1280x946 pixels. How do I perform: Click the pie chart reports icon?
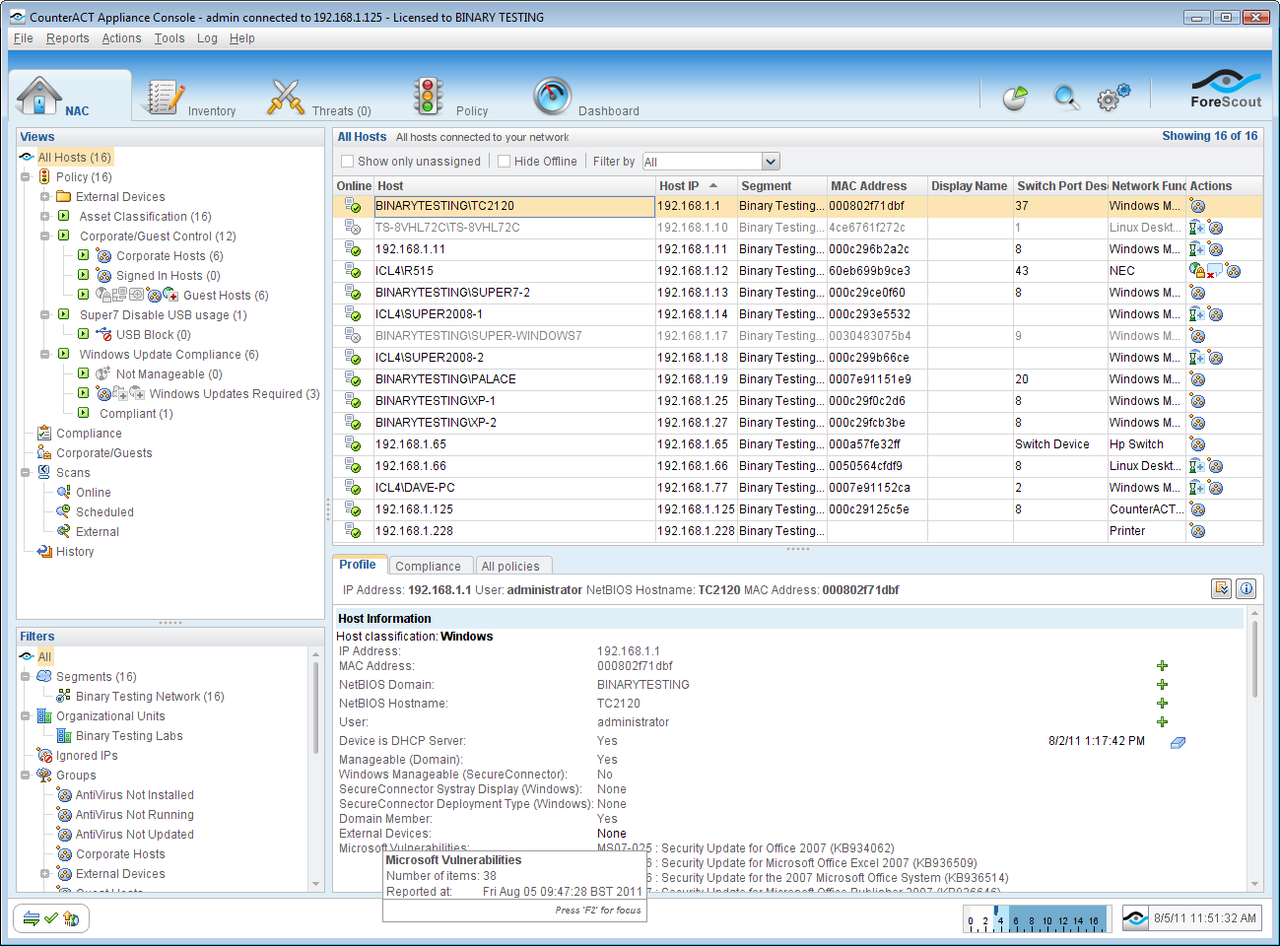(x=1016, y=97)
